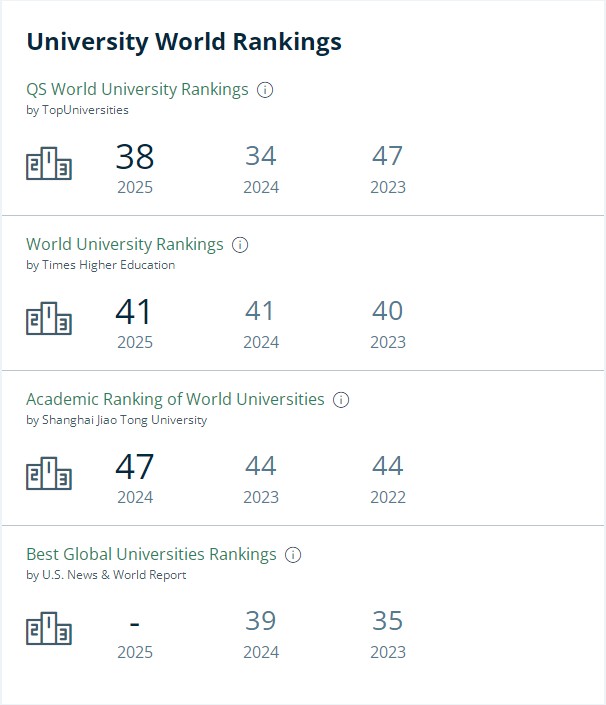Click podium icon in Times Higher Education row
This screenshot has height=705, width=606.
coord(49,318)
